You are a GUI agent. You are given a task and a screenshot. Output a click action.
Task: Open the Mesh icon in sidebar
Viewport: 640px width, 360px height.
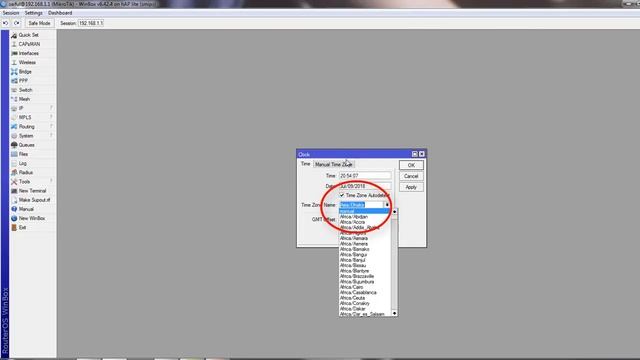(14, 99)
